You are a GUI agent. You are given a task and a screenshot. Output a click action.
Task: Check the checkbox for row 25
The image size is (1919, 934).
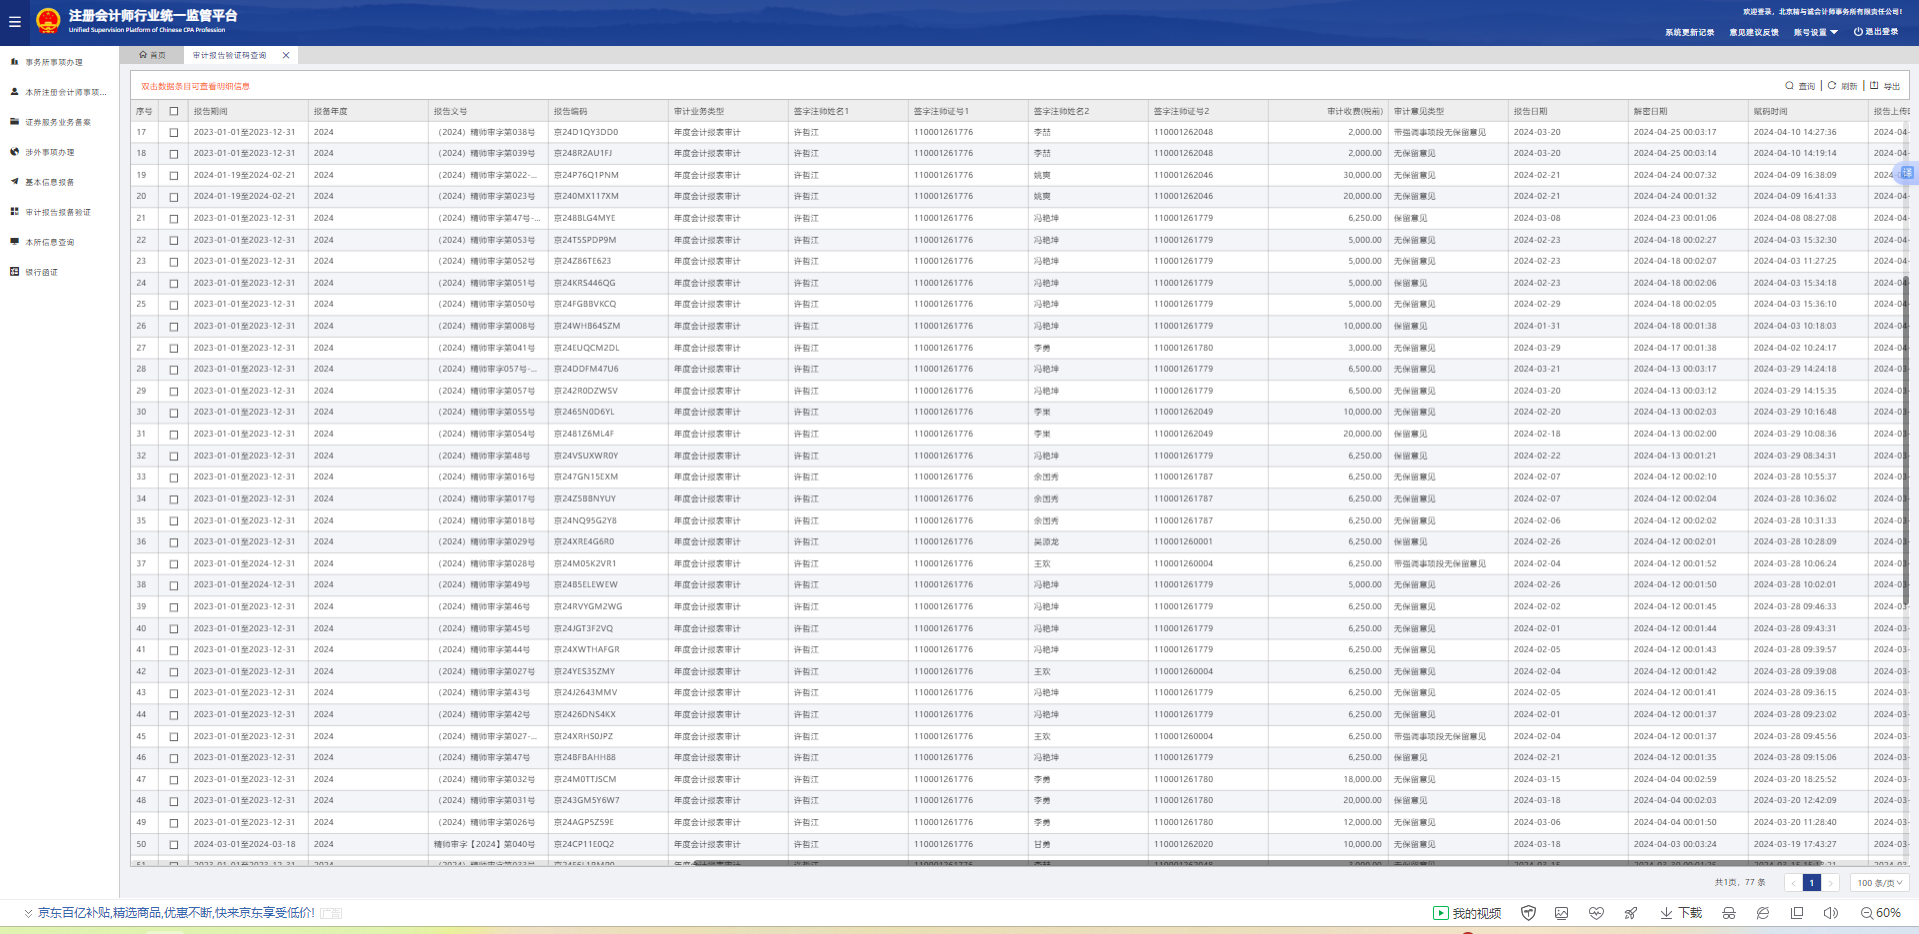pos(174,305)
